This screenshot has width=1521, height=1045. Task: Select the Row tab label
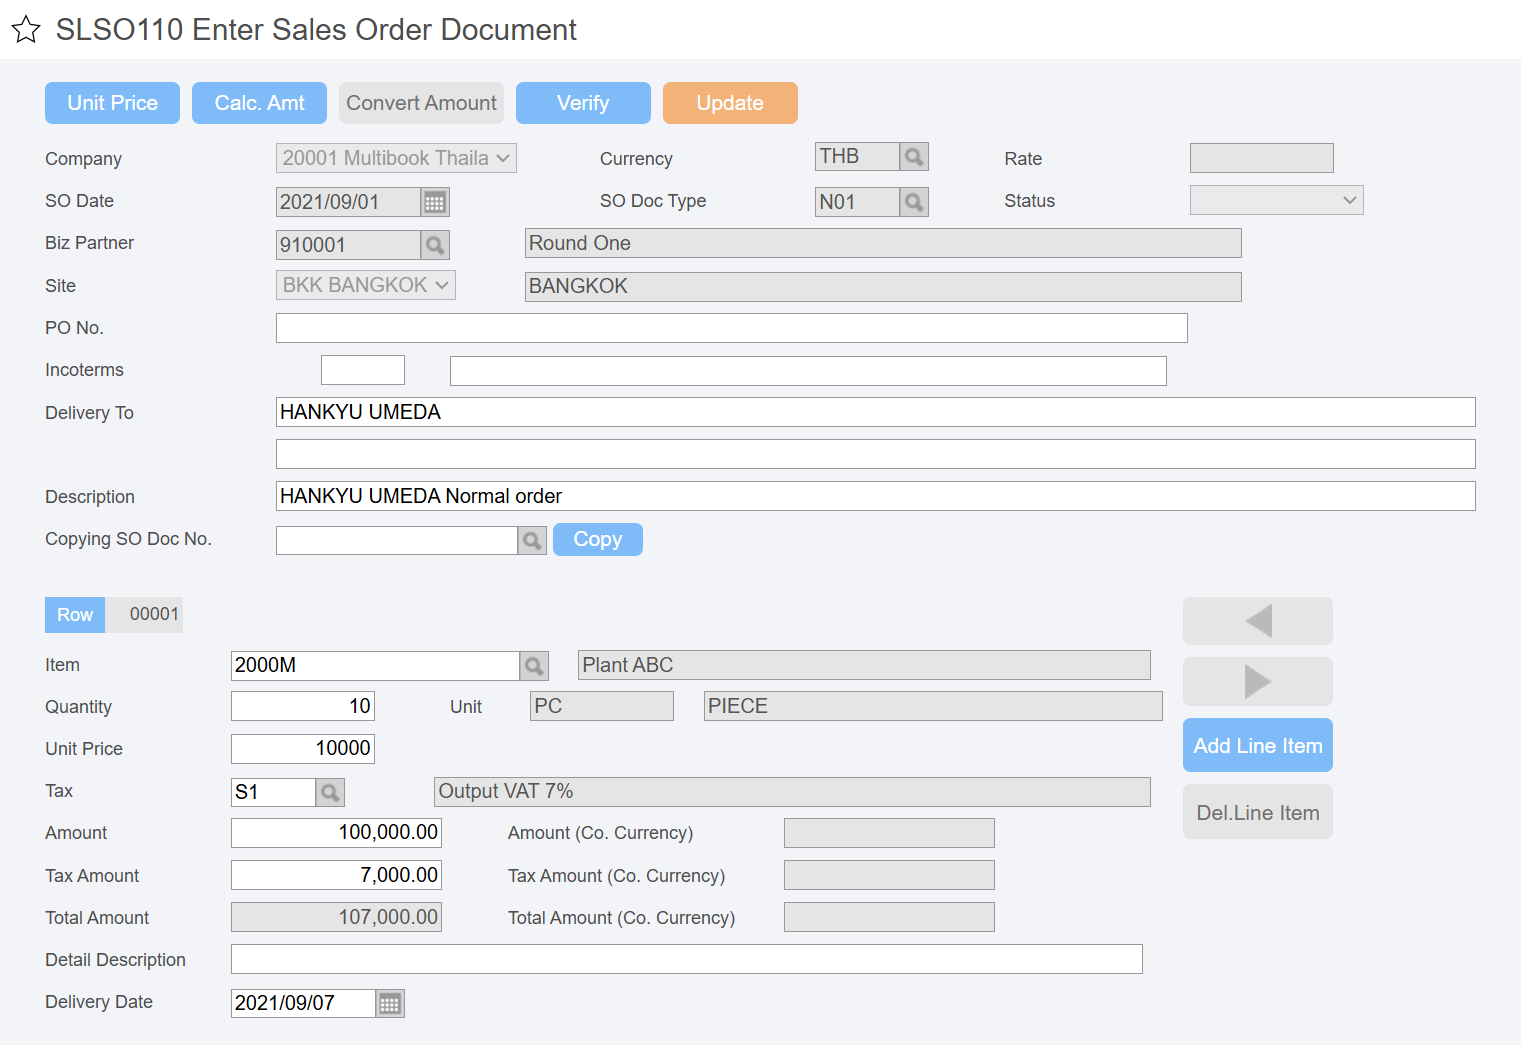(x=75, y=615)
